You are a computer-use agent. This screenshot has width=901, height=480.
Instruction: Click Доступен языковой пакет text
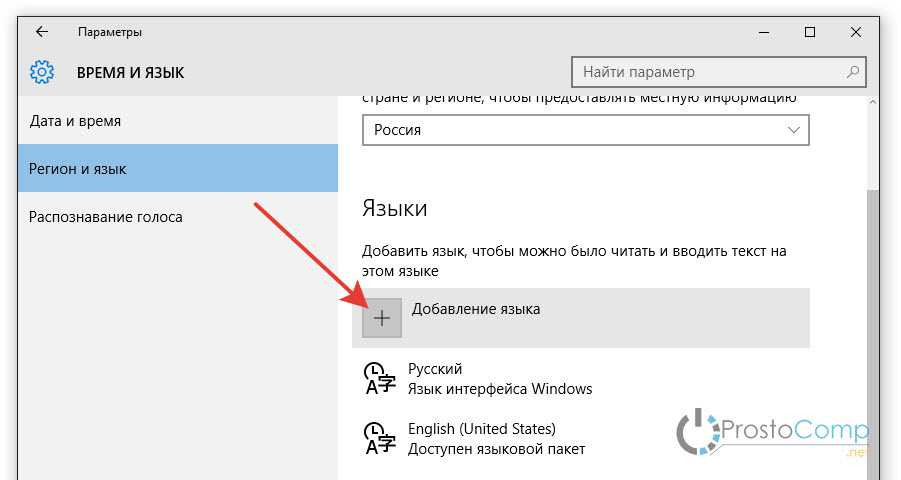point(496,449)
